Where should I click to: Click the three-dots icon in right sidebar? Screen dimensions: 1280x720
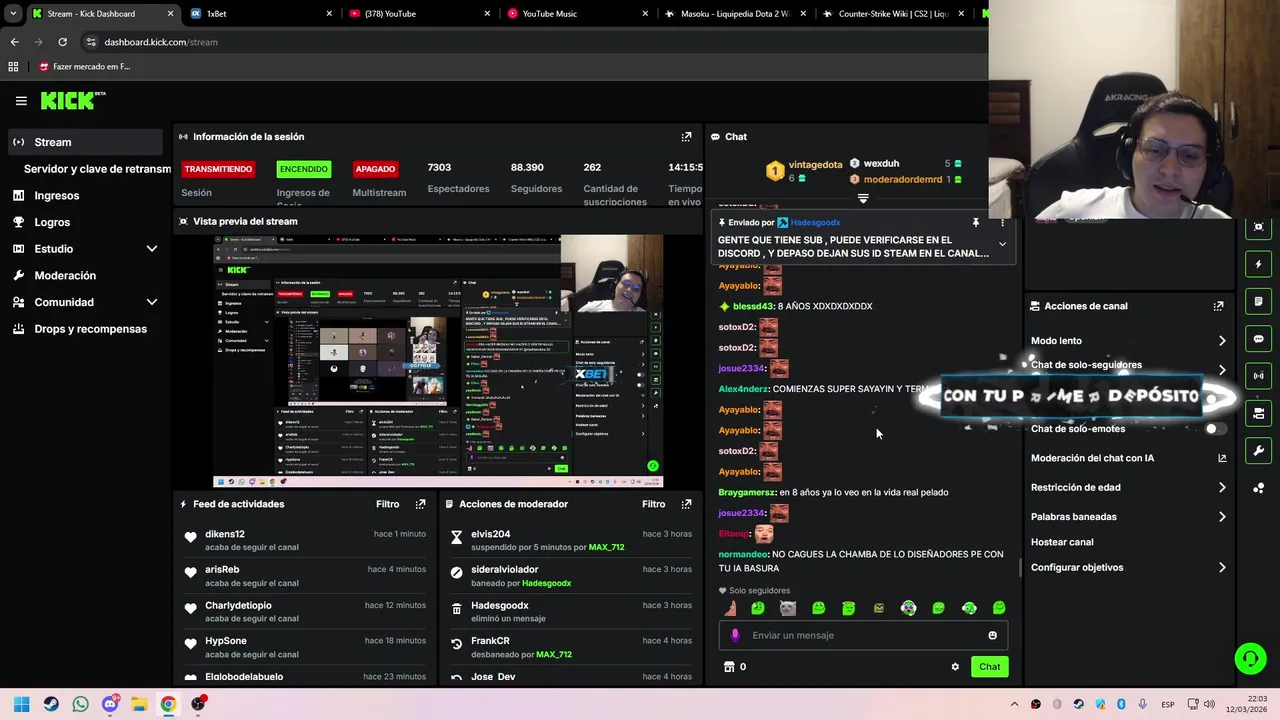pos(1258,488)
